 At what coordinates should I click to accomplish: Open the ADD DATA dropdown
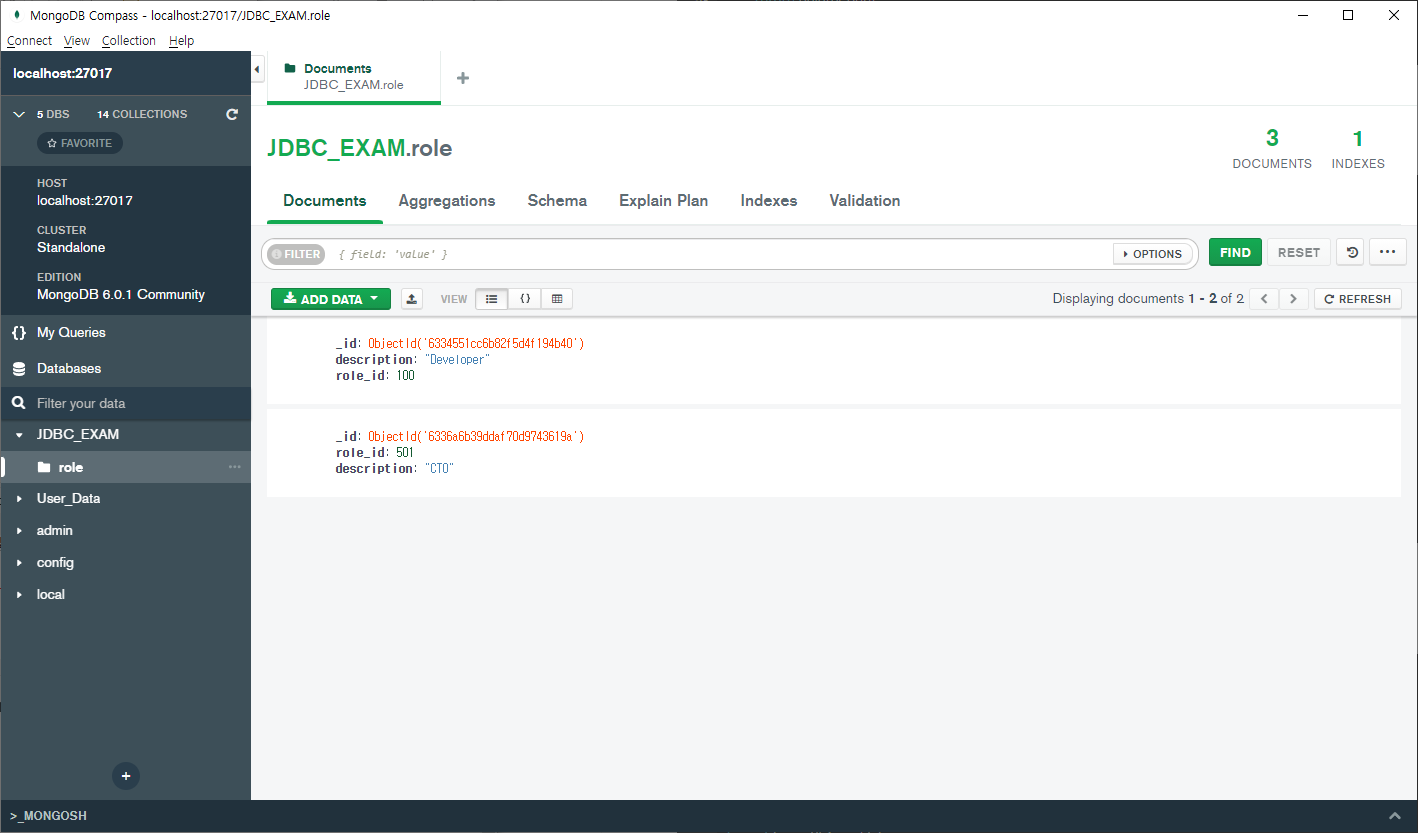tap(331, 299)
